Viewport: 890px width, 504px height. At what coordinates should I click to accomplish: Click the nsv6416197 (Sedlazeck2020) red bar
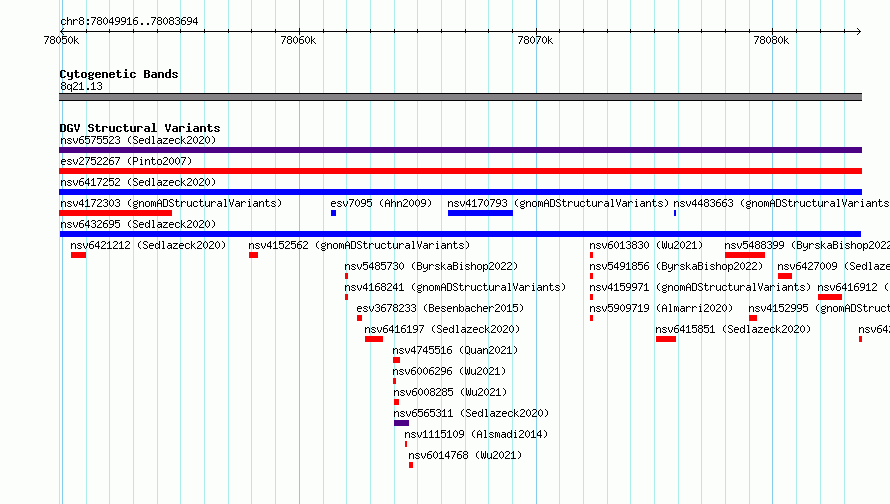click(373, 339)
